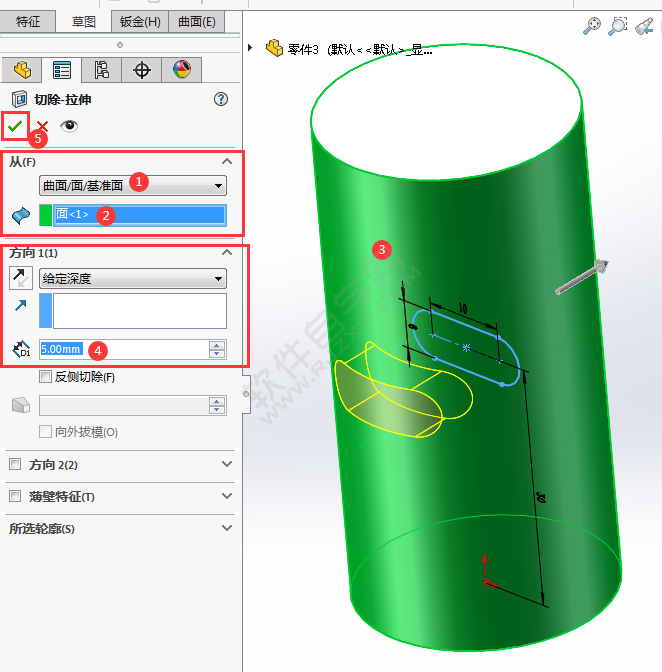Click the 10 dimension on the sketch
Image resolution: width=662 pixels, height=672 pixels.
[x=463, y=308]
